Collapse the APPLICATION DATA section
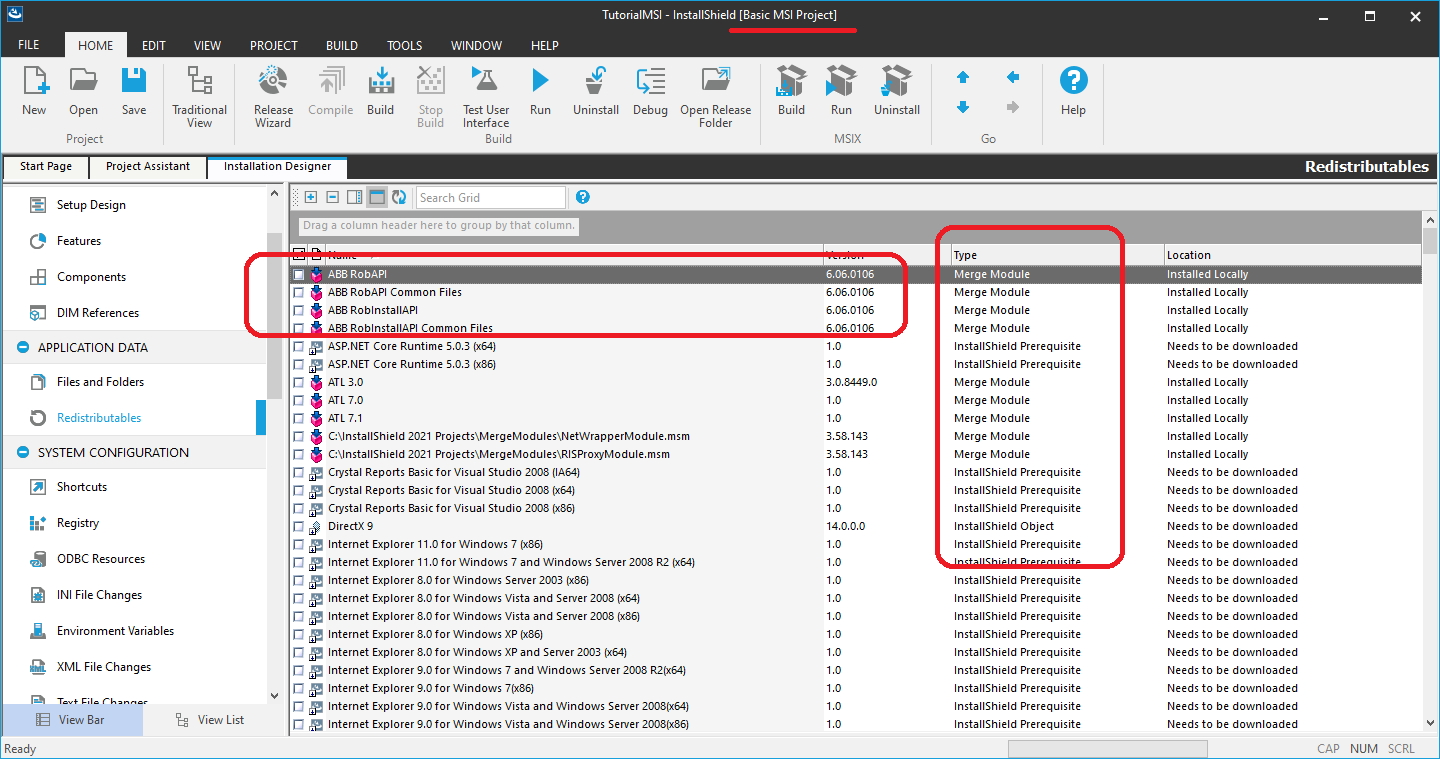Viewport: 1440px width, 759px height. (23, 347)
